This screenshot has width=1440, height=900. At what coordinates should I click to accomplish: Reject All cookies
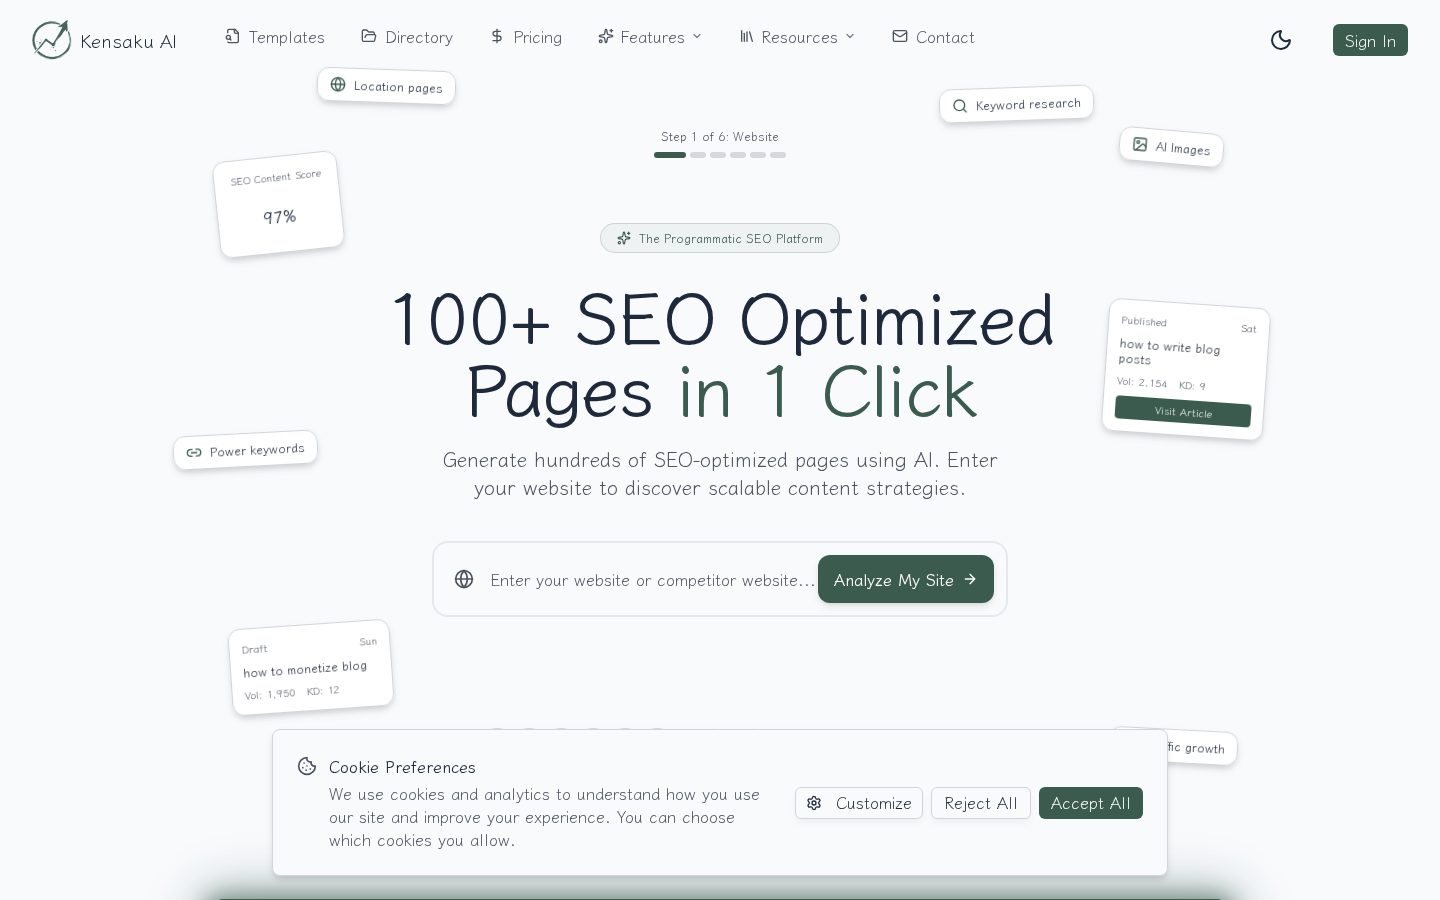coord(980,803)
